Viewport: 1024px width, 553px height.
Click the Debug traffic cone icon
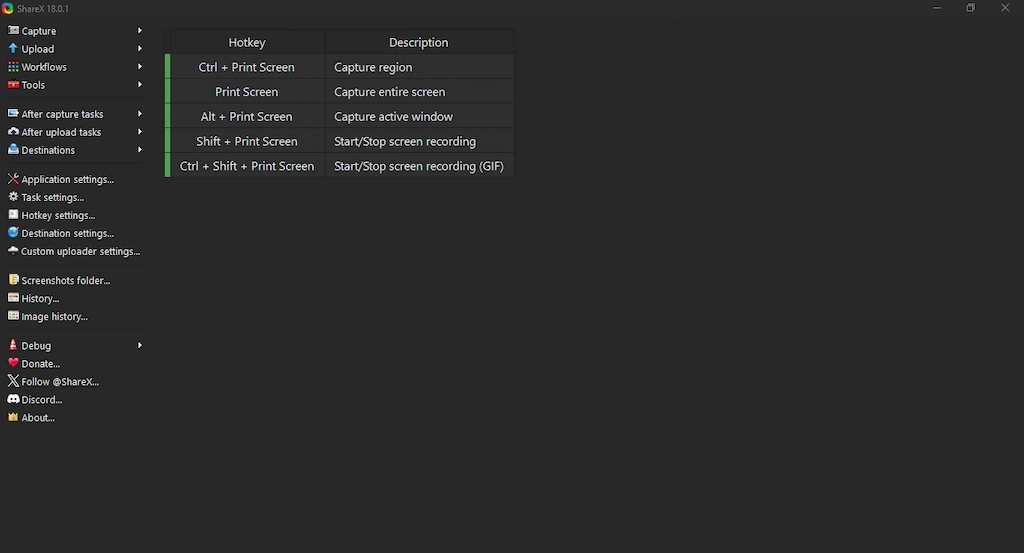tap(13, 345)
